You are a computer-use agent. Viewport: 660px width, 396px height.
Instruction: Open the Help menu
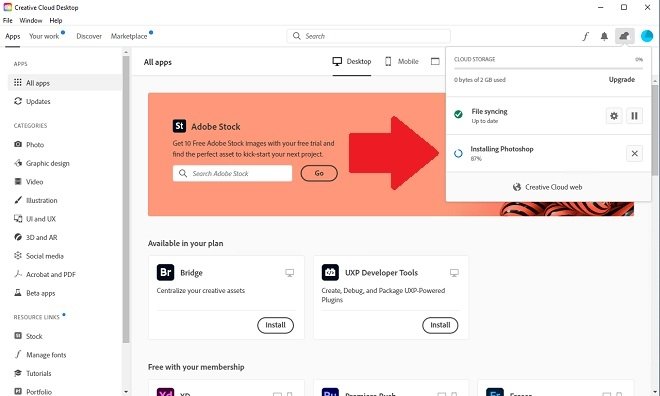coord(56,20)
